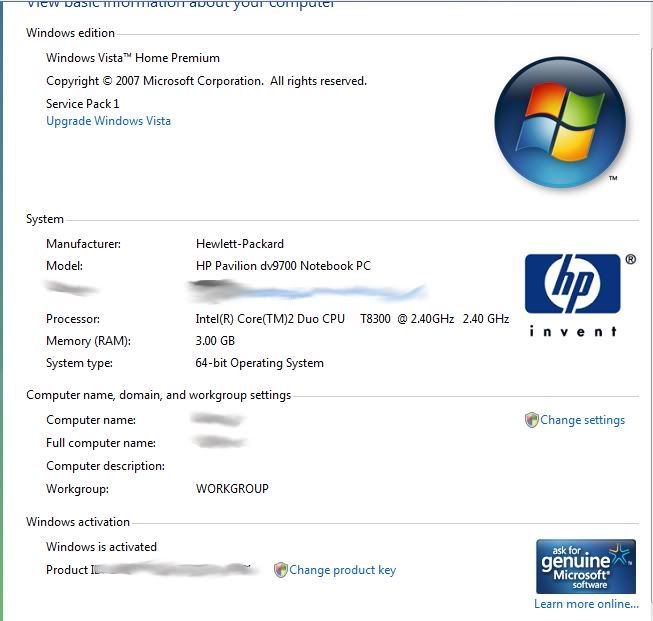Open Change settings for computer name
653x621 pixels.
click(582, 420)
